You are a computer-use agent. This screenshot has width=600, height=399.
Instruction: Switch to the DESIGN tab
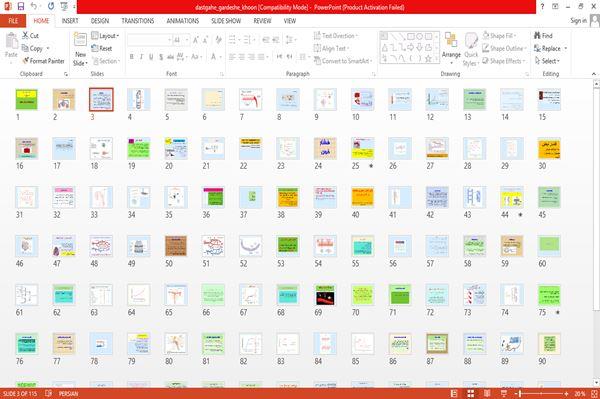100,21
